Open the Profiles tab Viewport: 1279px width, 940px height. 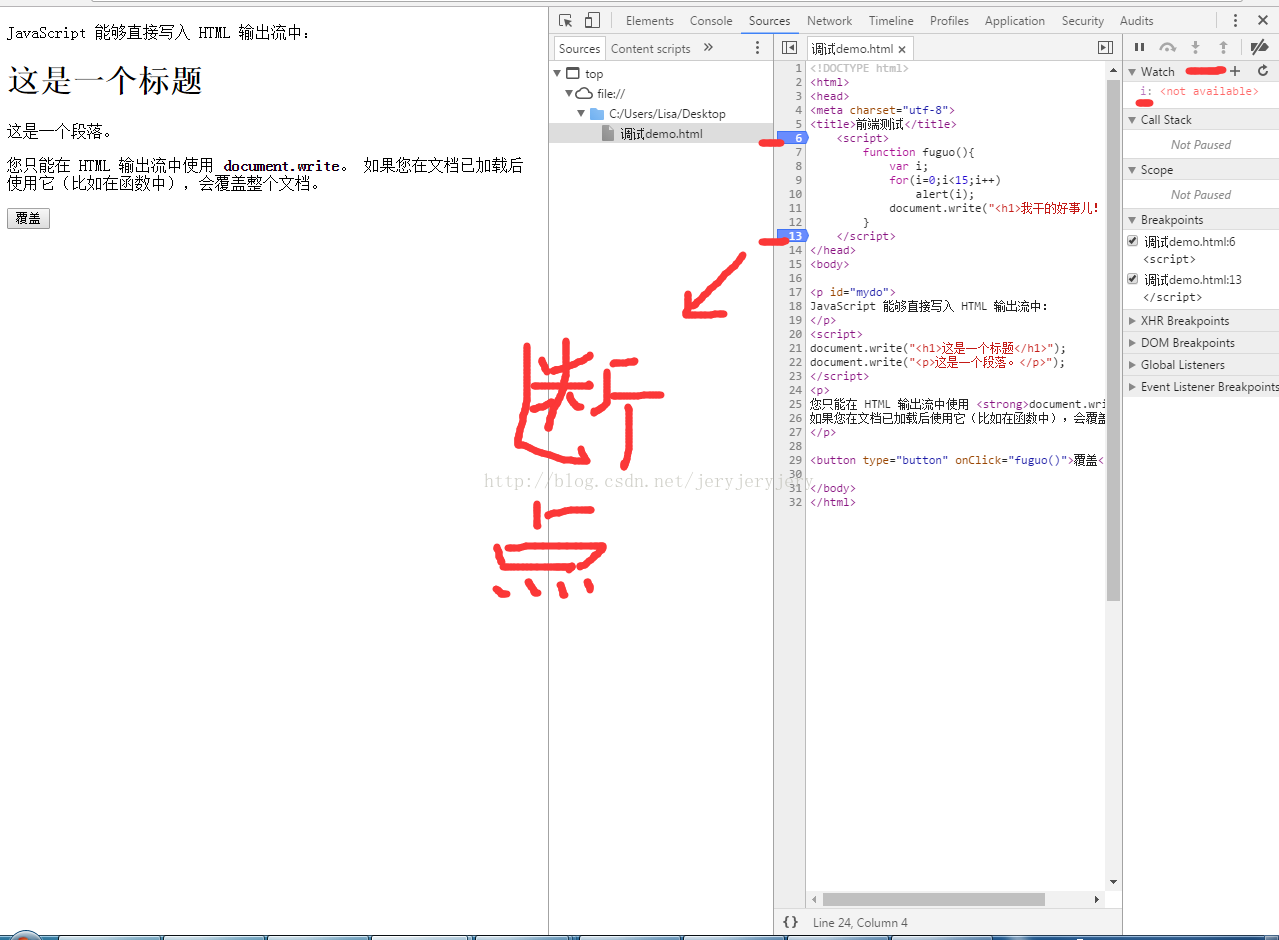[949, 20]
